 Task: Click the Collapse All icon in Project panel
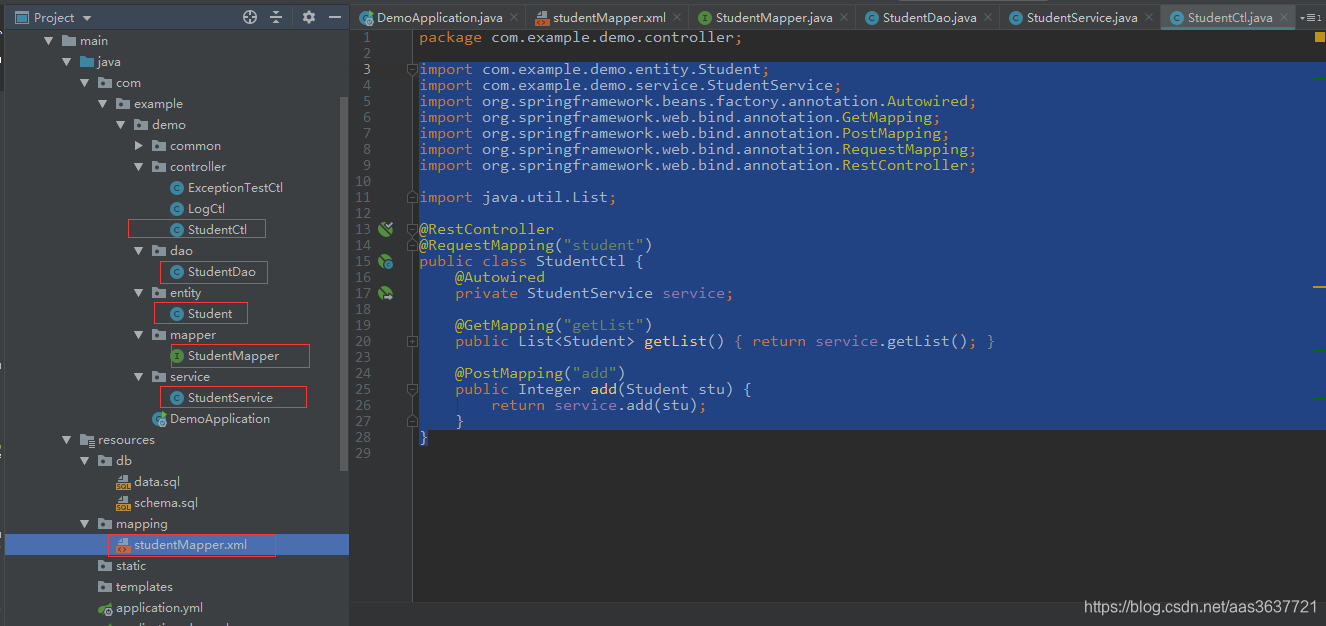277,17
